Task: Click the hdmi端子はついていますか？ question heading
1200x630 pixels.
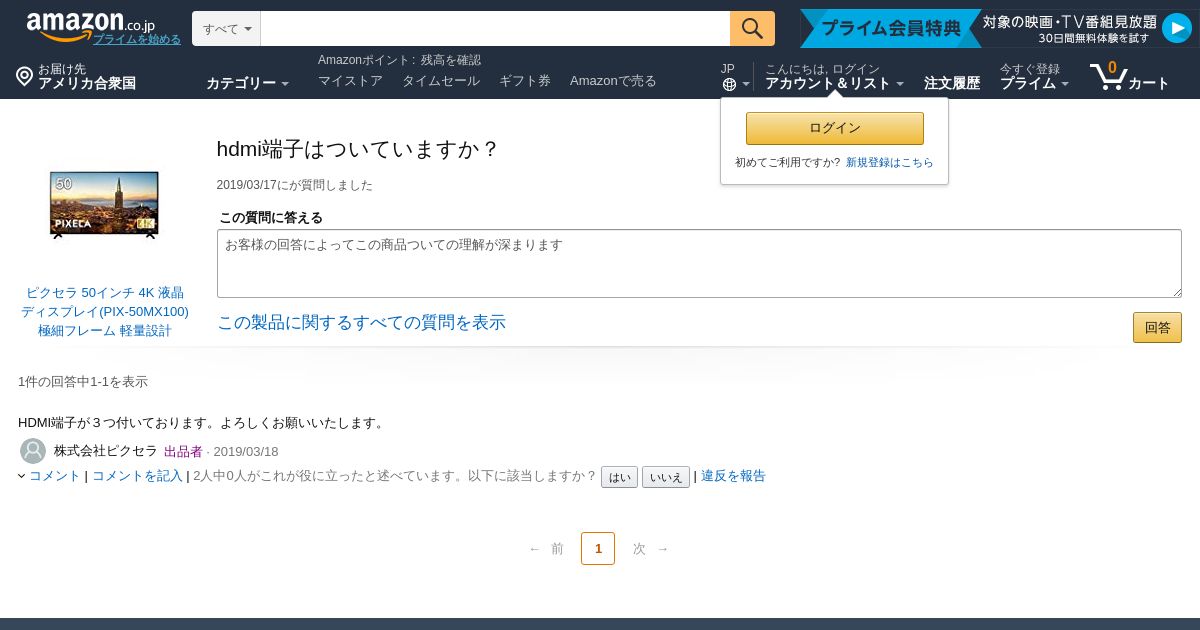Action: click(357, 149)
